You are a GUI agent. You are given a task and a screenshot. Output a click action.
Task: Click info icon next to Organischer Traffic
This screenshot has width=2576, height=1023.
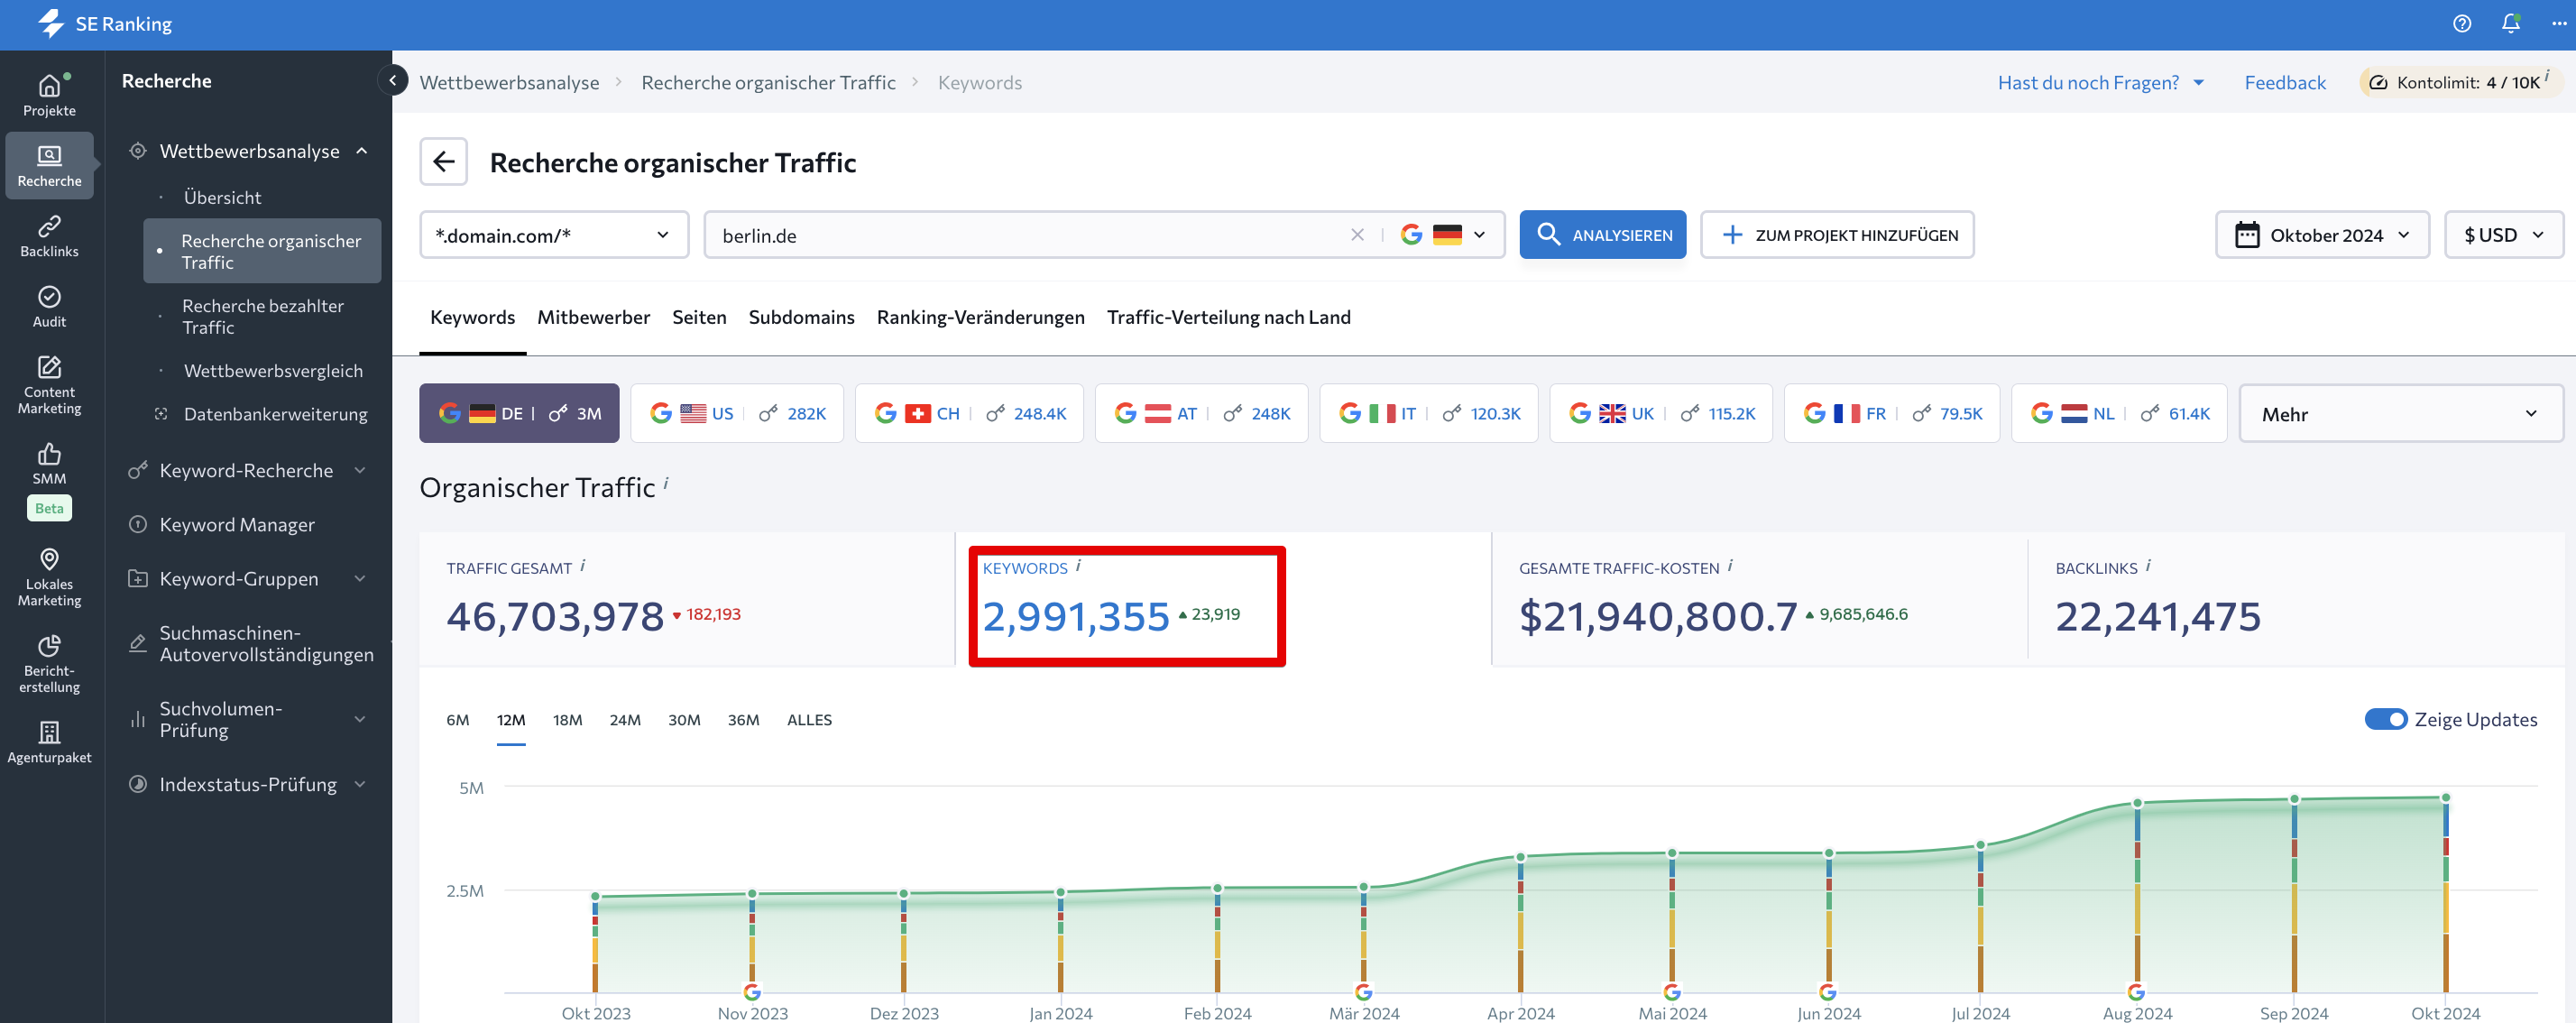click(x=666, y=483)
